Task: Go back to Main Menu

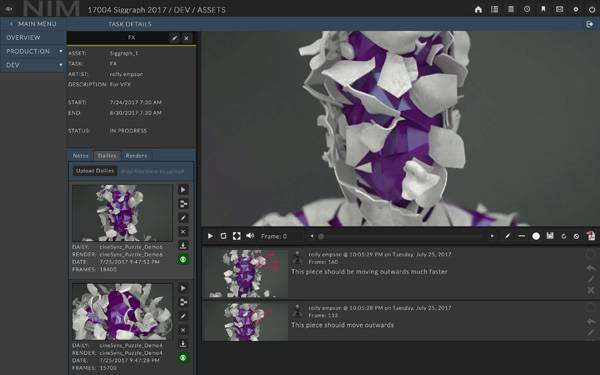Action: coord(33,24)
